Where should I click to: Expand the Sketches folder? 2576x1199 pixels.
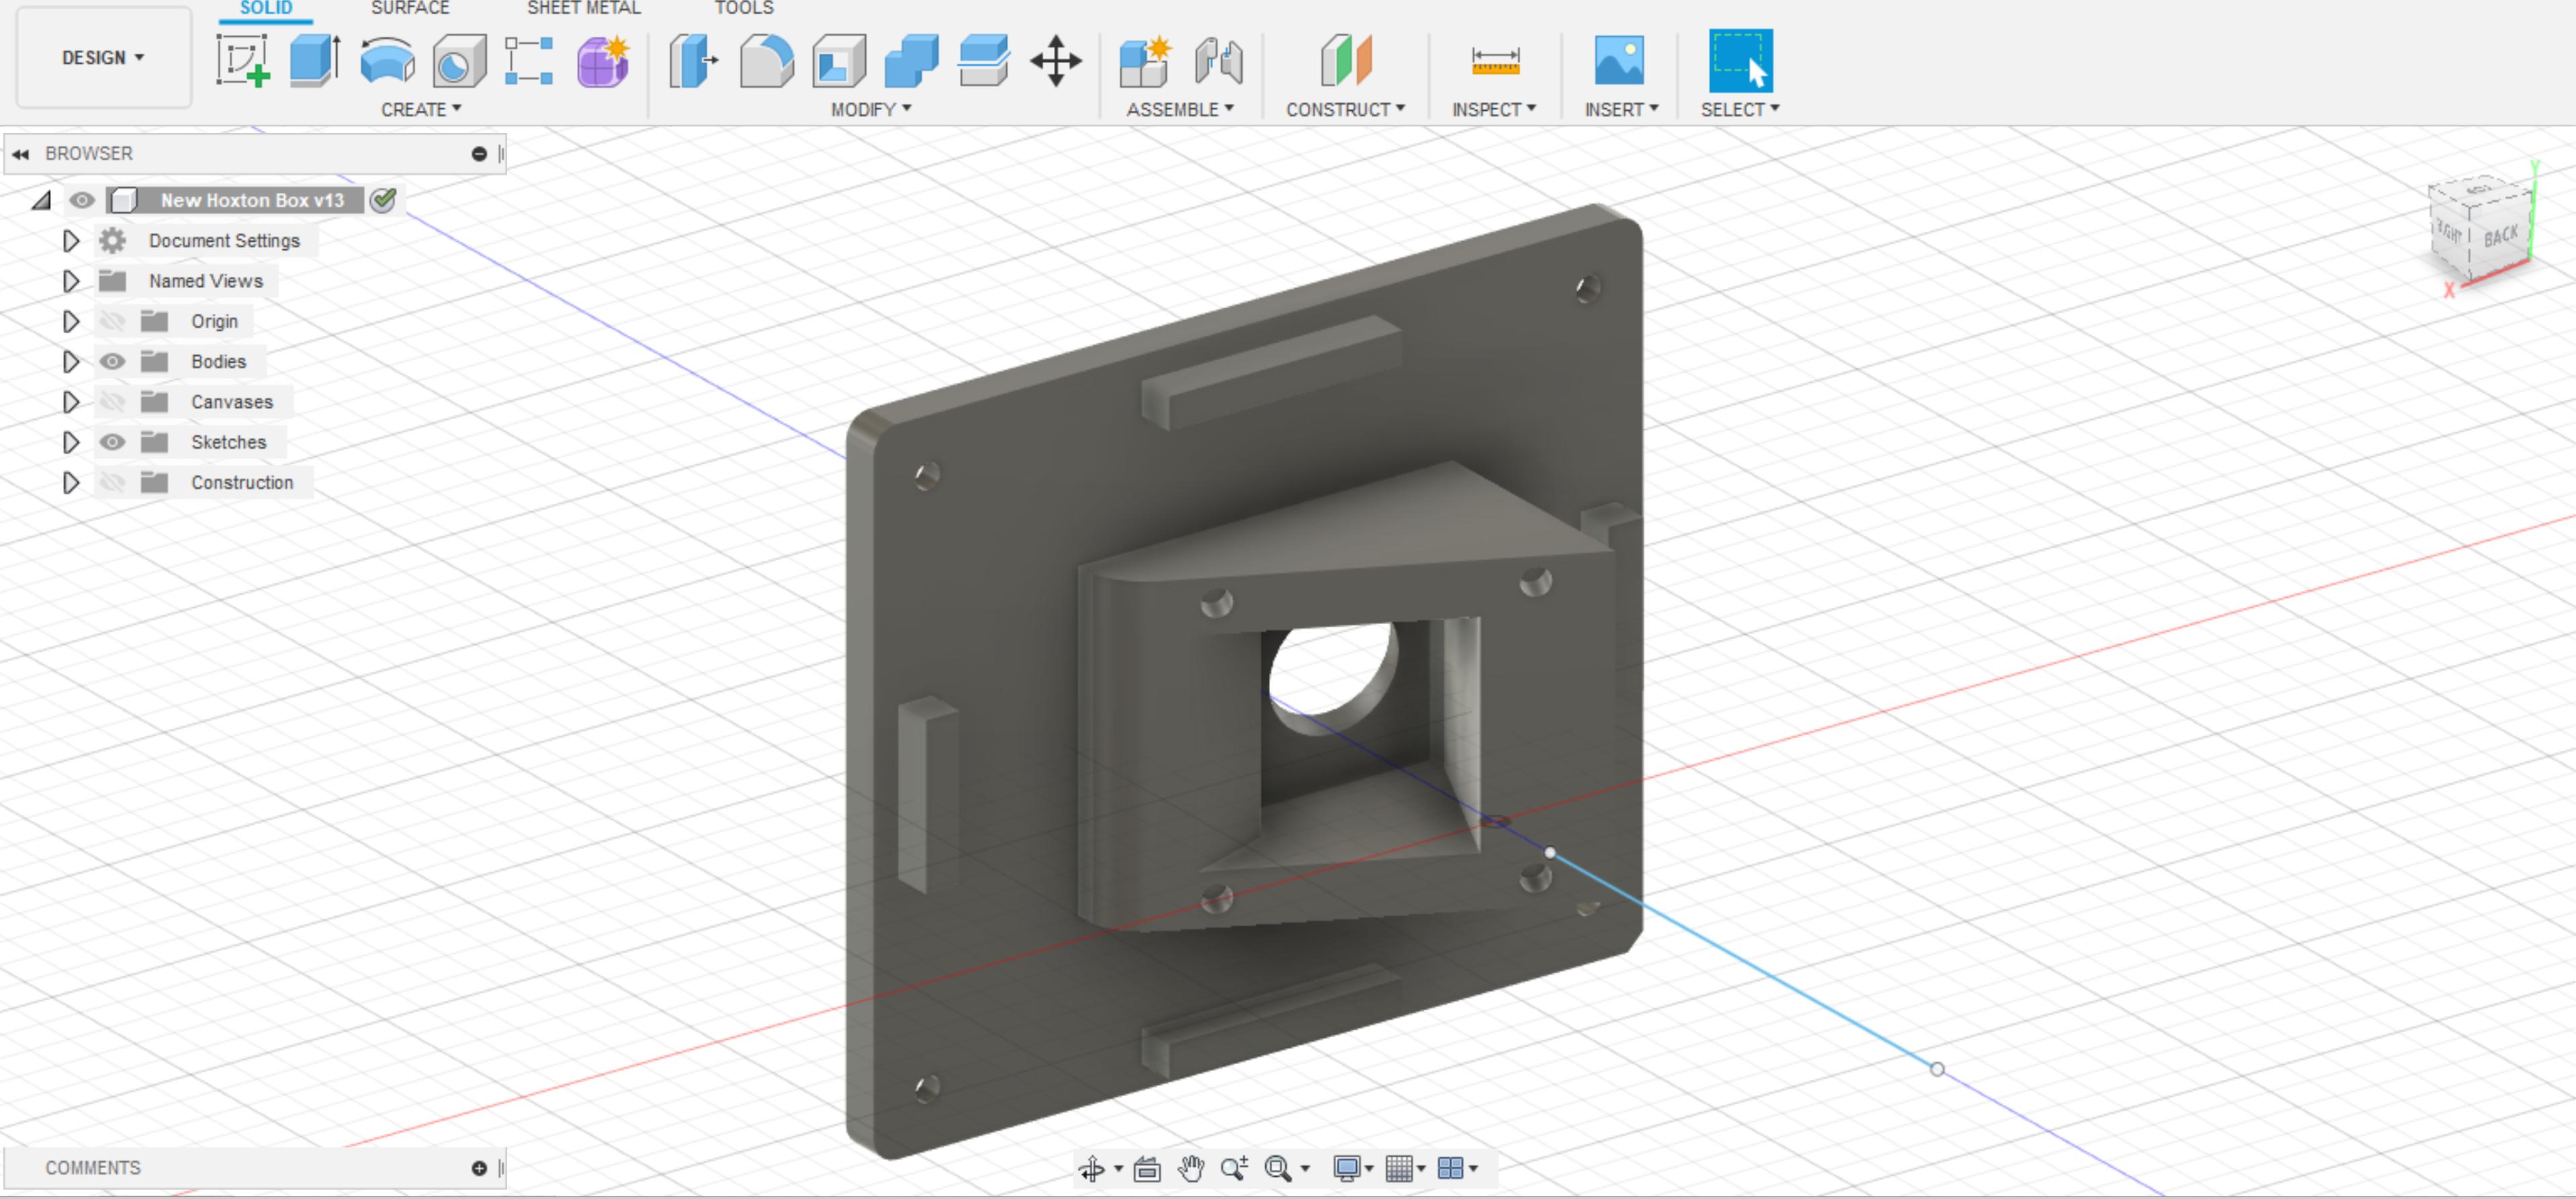[70, 442]
